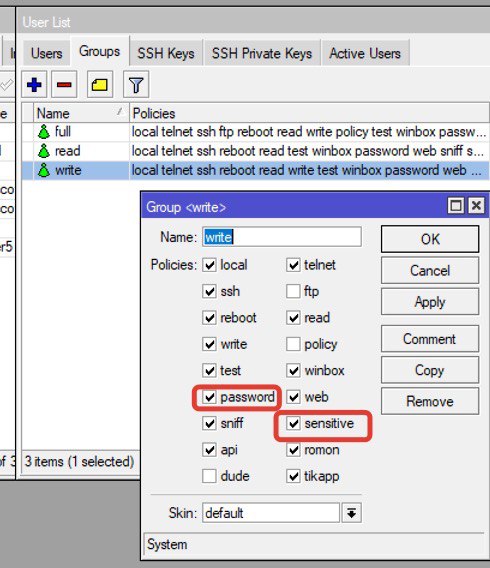Screen dimensions: 490x568
Task: Click the Cancel button
Action: point(430,271)
